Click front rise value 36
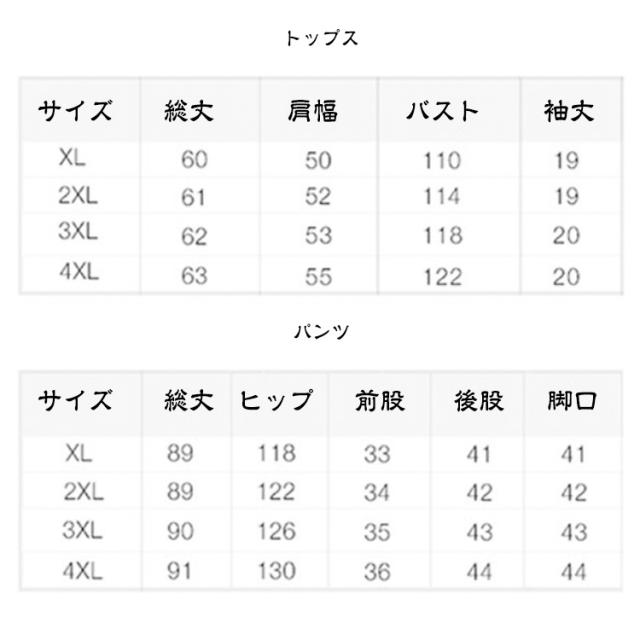Viewport: 640px width, 640px height. (x=377, y=572)
